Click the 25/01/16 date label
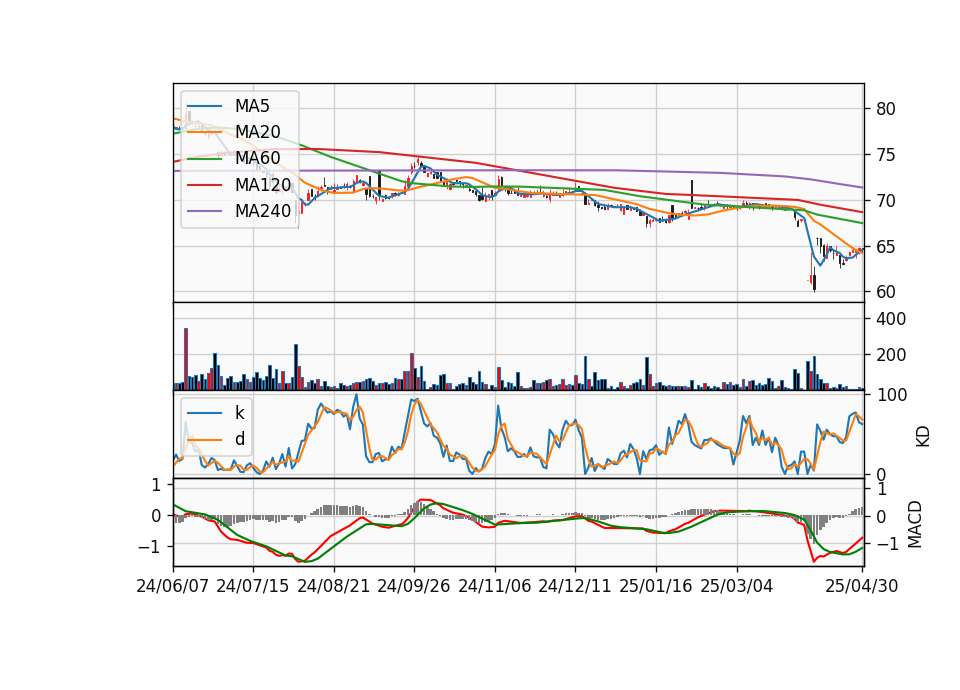 [656, 586]
